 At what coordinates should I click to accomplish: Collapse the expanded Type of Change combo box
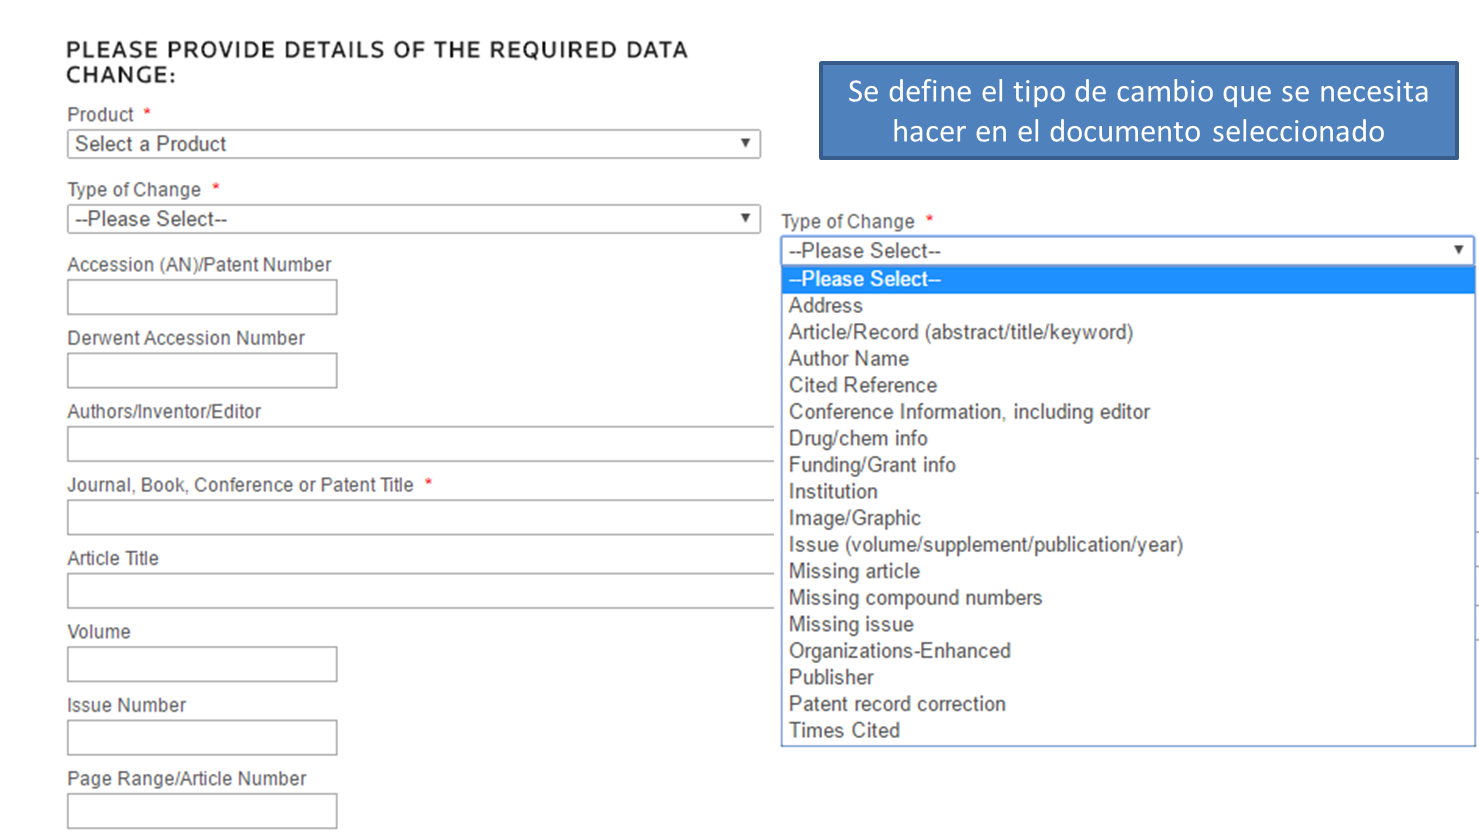pyautogui.click(x=1127, y=250)
